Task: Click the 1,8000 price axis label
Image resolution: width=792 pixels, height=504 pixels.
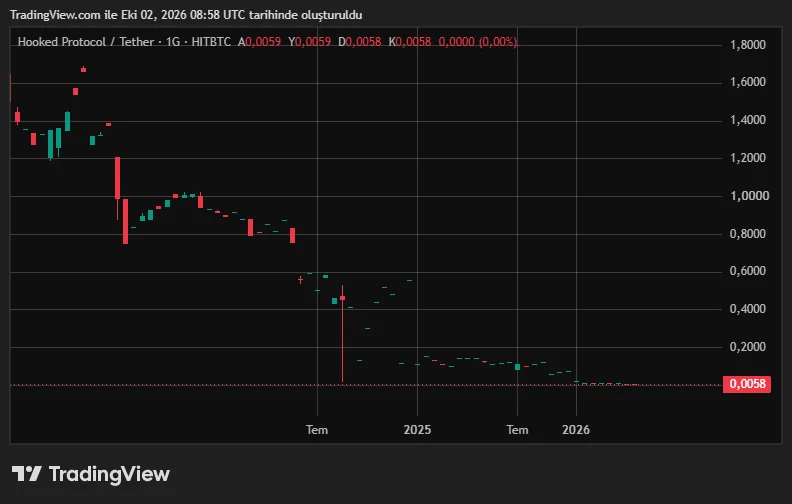Action: tap(748, 45)
